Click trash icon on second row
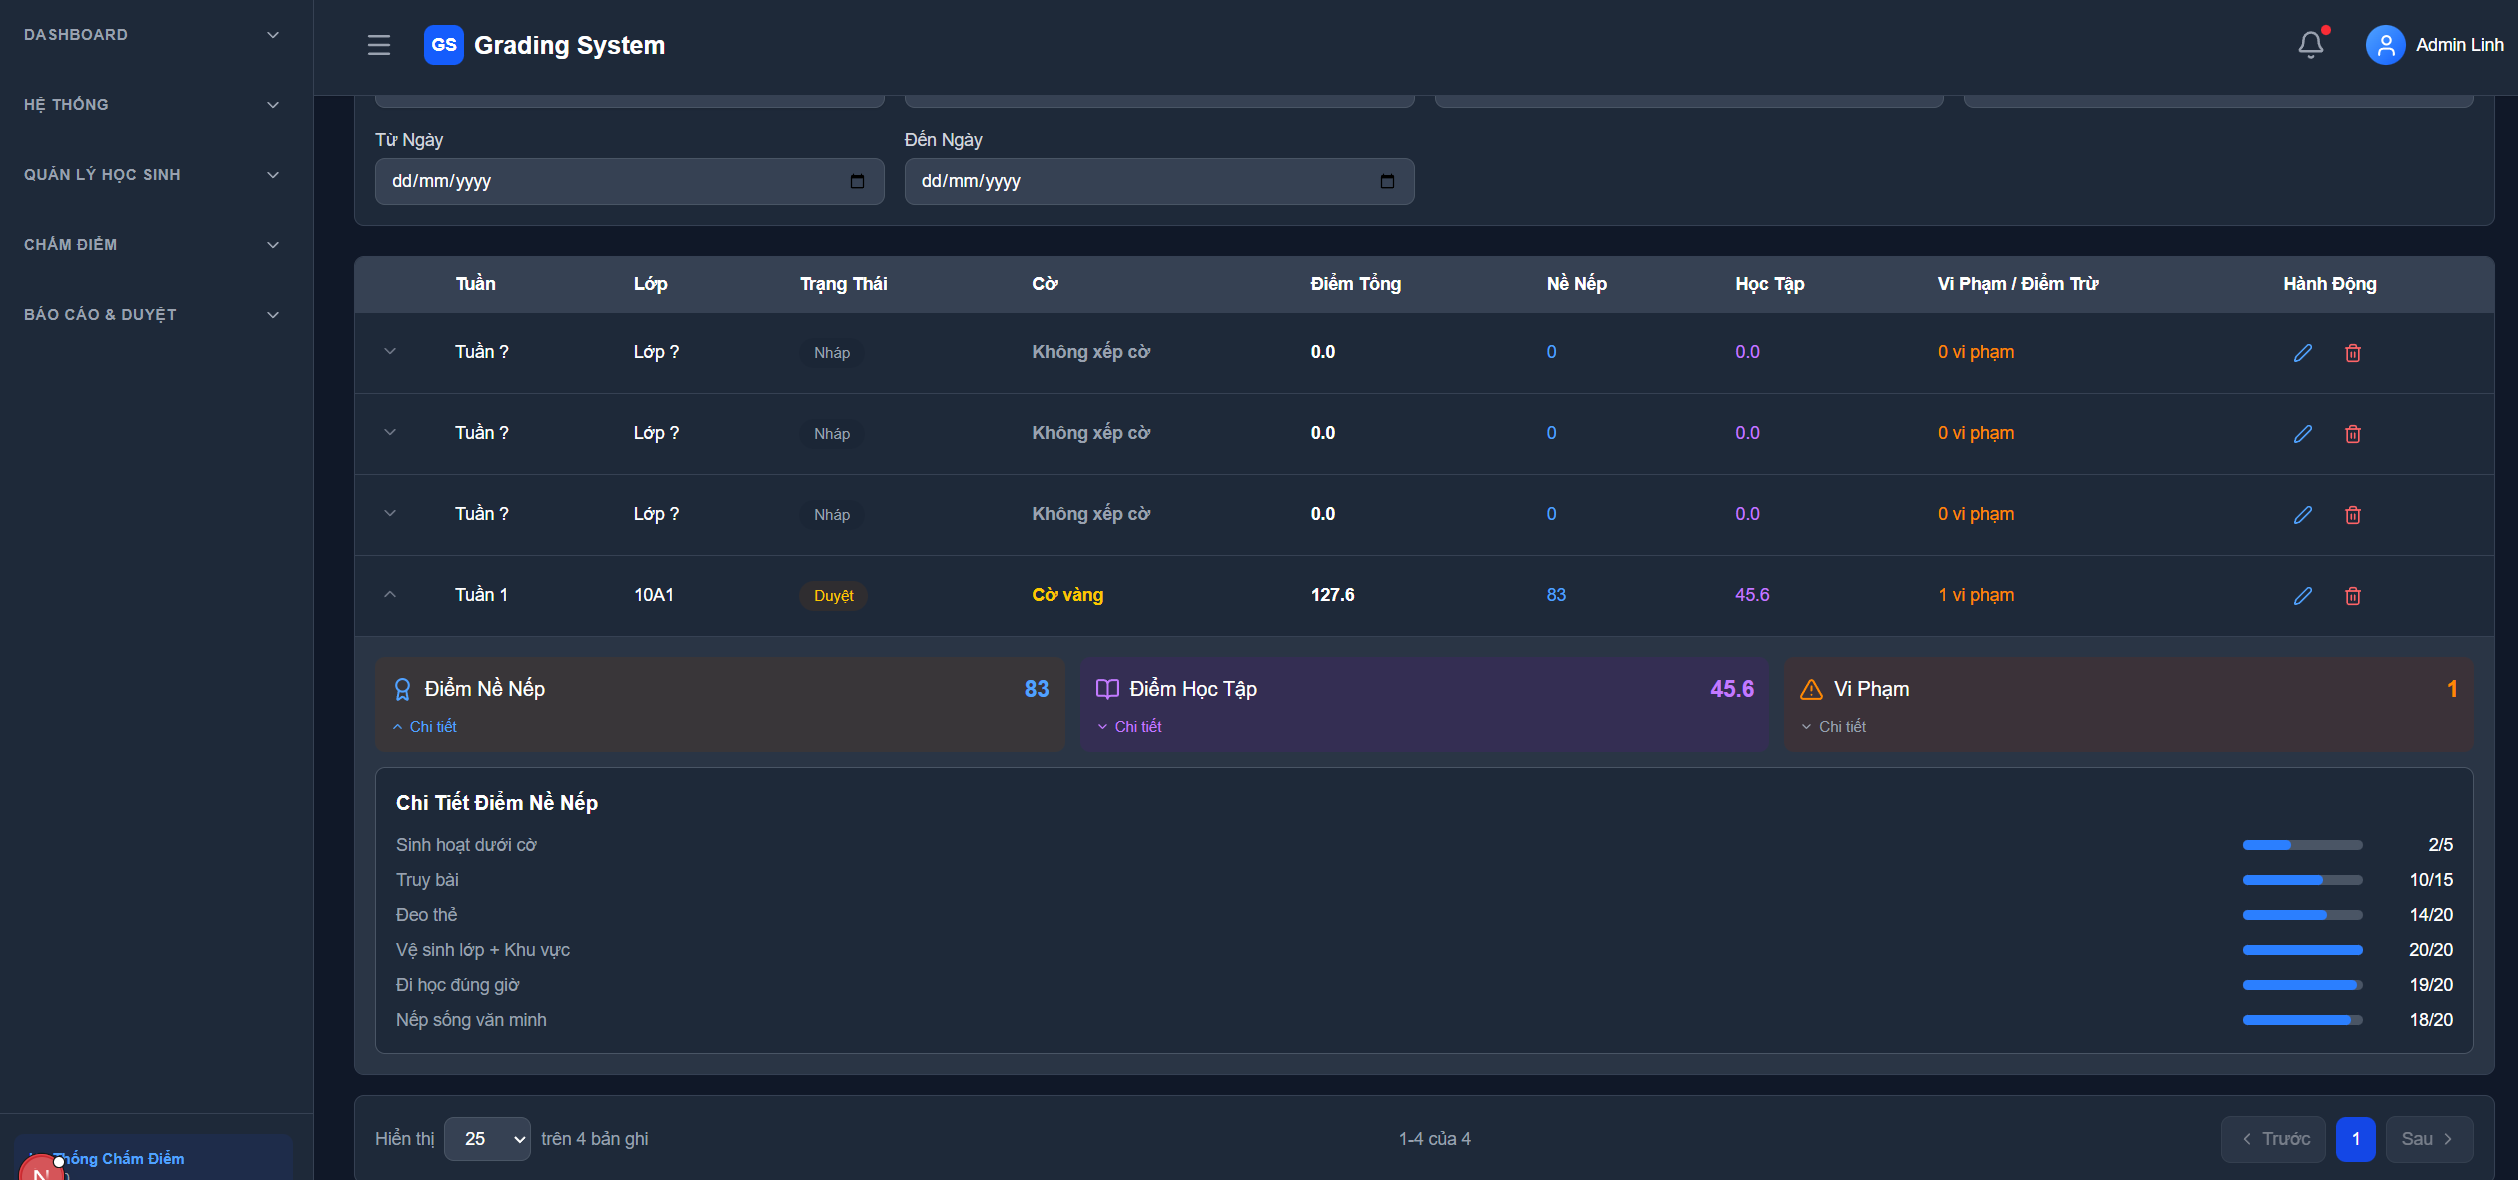The image size is (2518, 1180). pyautogui.click(x=2352, y=434)
